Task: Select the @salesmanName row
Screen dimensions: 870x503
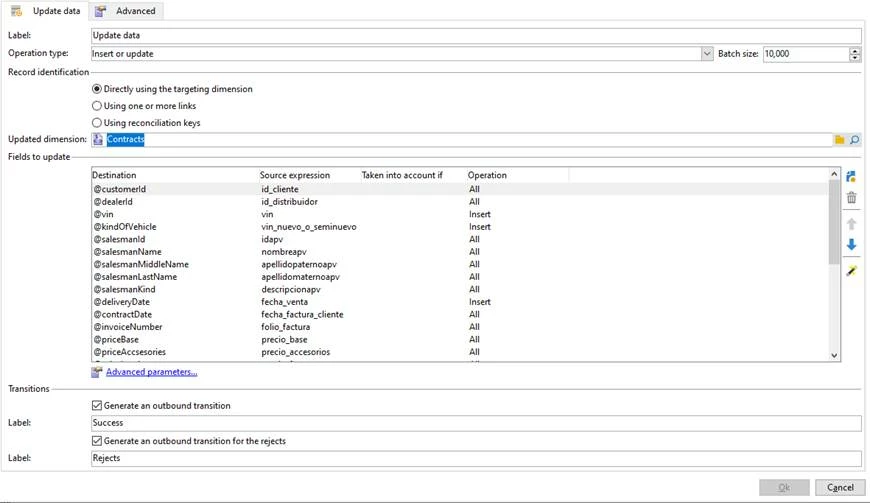Action: pos(460,252)
